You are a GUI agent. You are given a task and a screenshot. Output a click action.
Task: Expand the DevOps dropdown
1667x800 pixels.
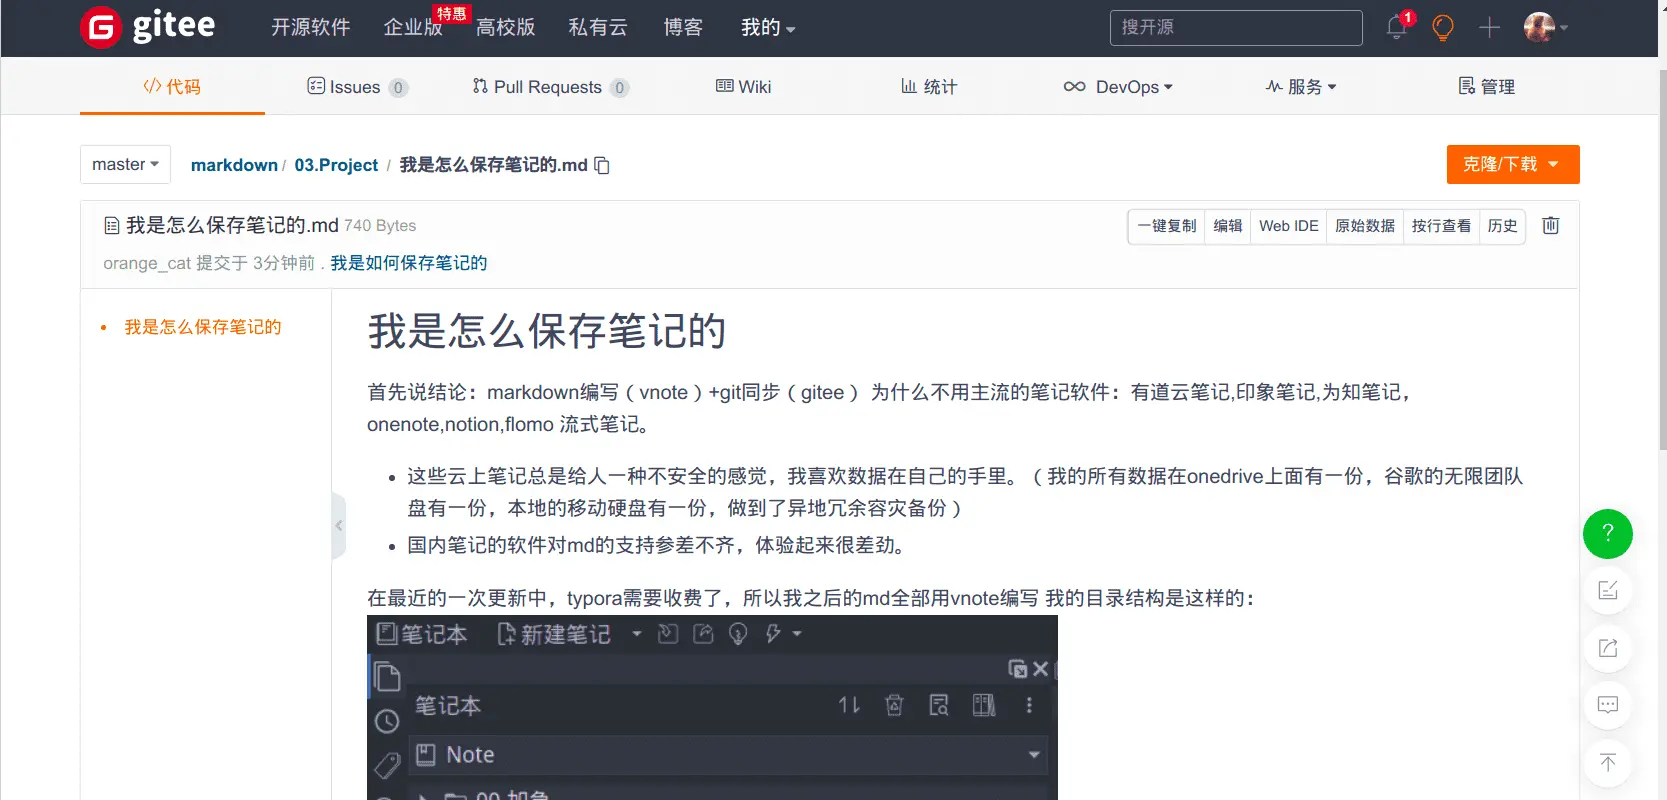[1118, 87]
